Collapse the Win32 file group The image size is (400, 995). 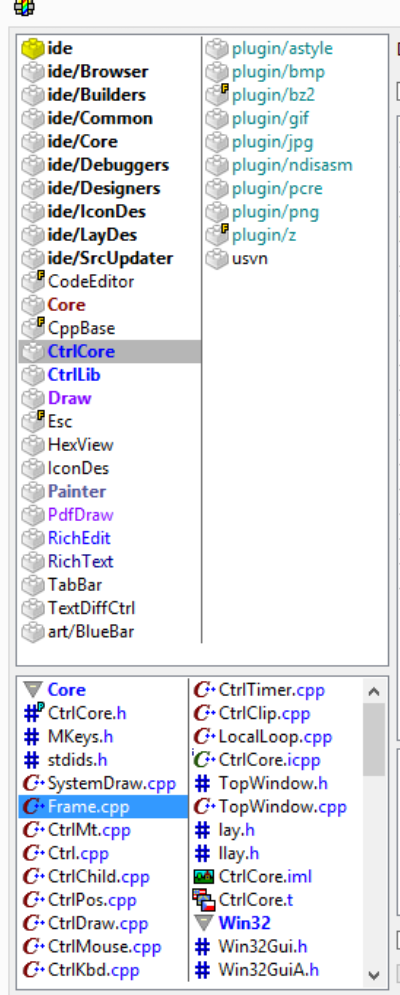coord(204,923)
